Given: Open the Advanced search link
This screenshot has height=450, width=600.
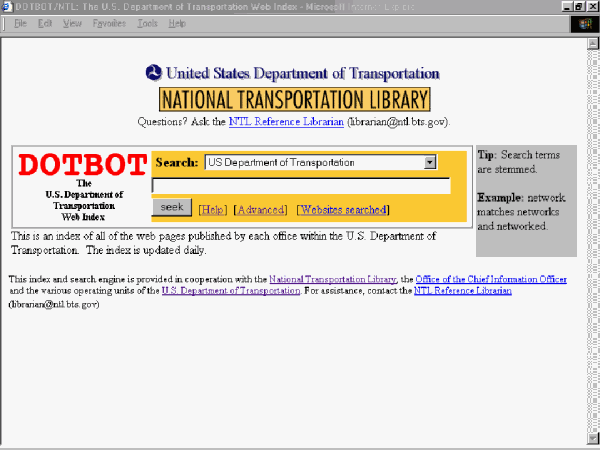Looking at the screenshot, I should click(x=260, y=209).
